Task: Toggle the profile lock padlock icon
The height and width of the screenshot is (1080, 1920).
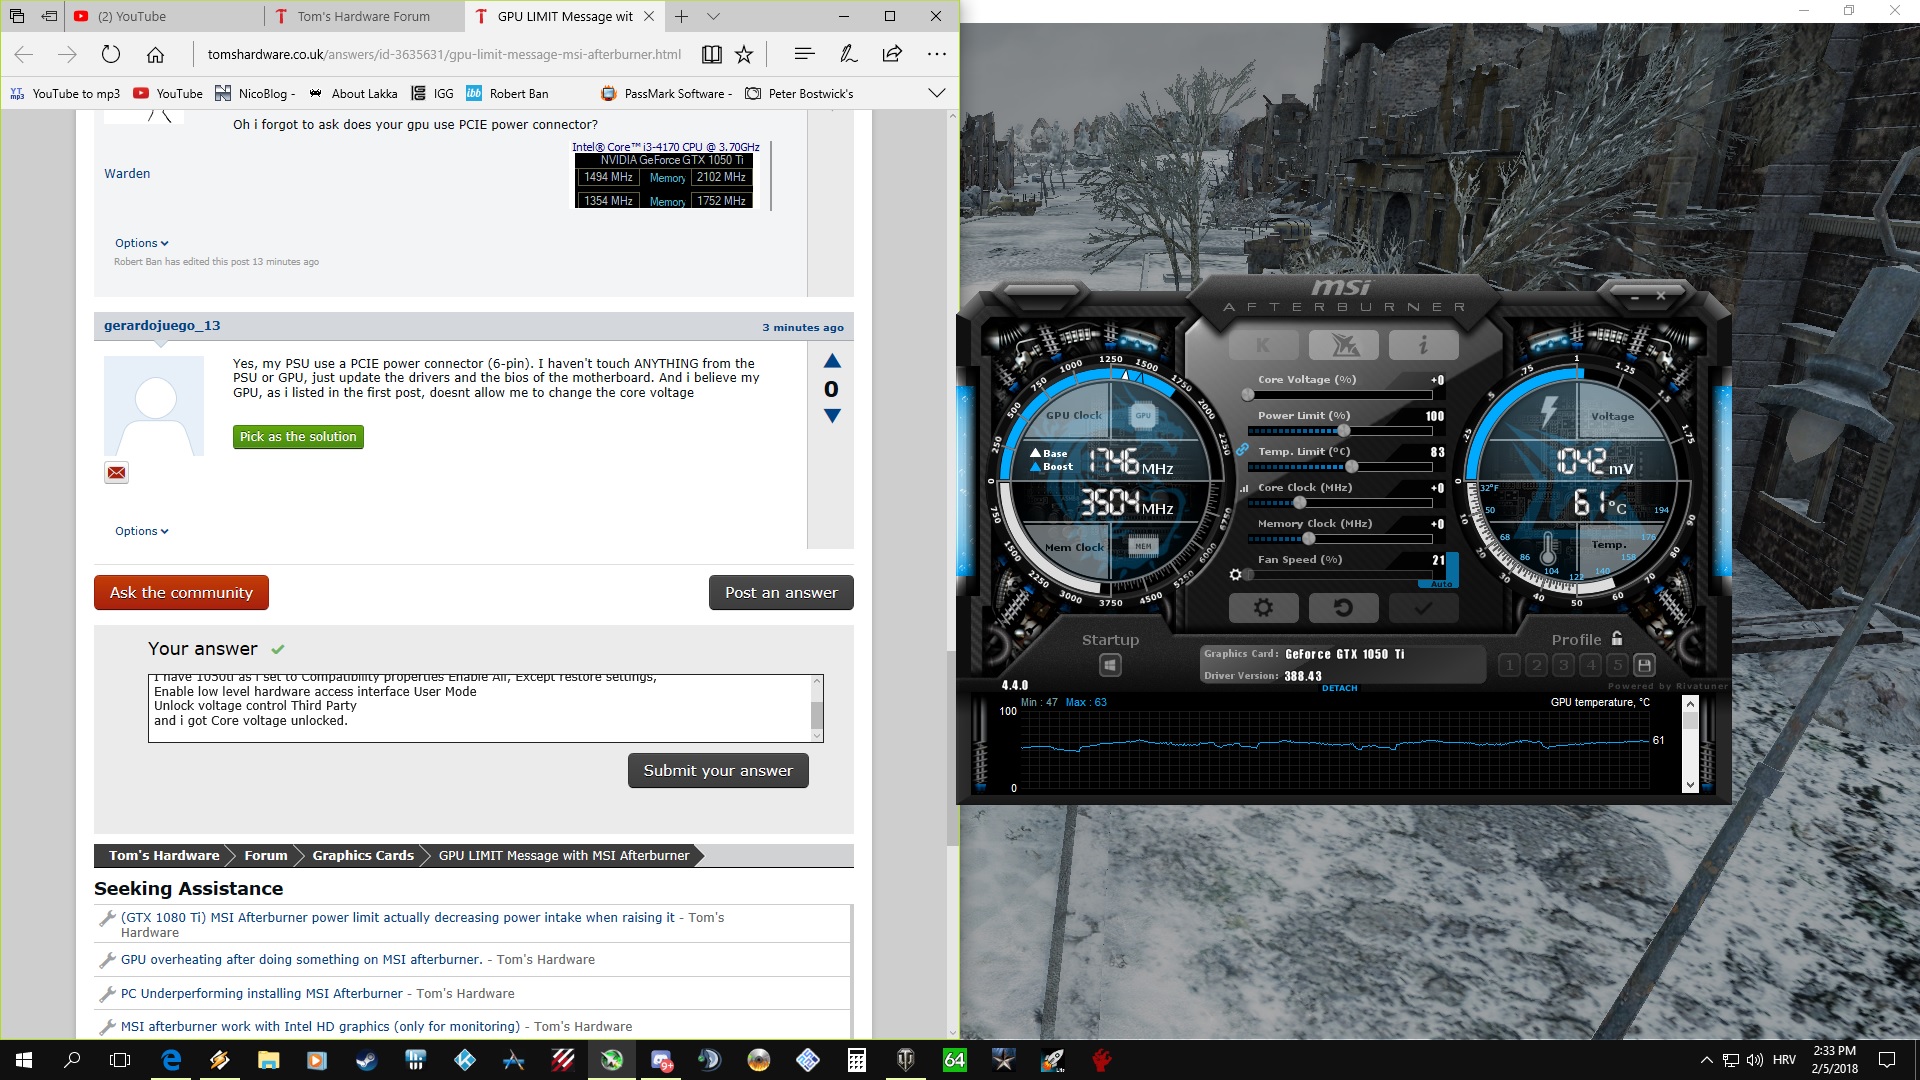Action: click(x=1617, y=639)
